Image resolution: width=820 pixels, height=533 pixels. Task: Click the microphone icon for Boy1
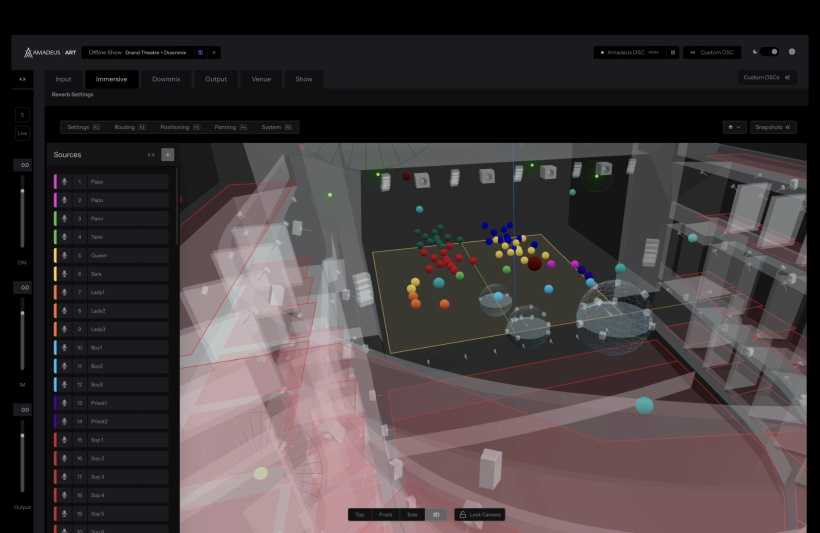64,347
